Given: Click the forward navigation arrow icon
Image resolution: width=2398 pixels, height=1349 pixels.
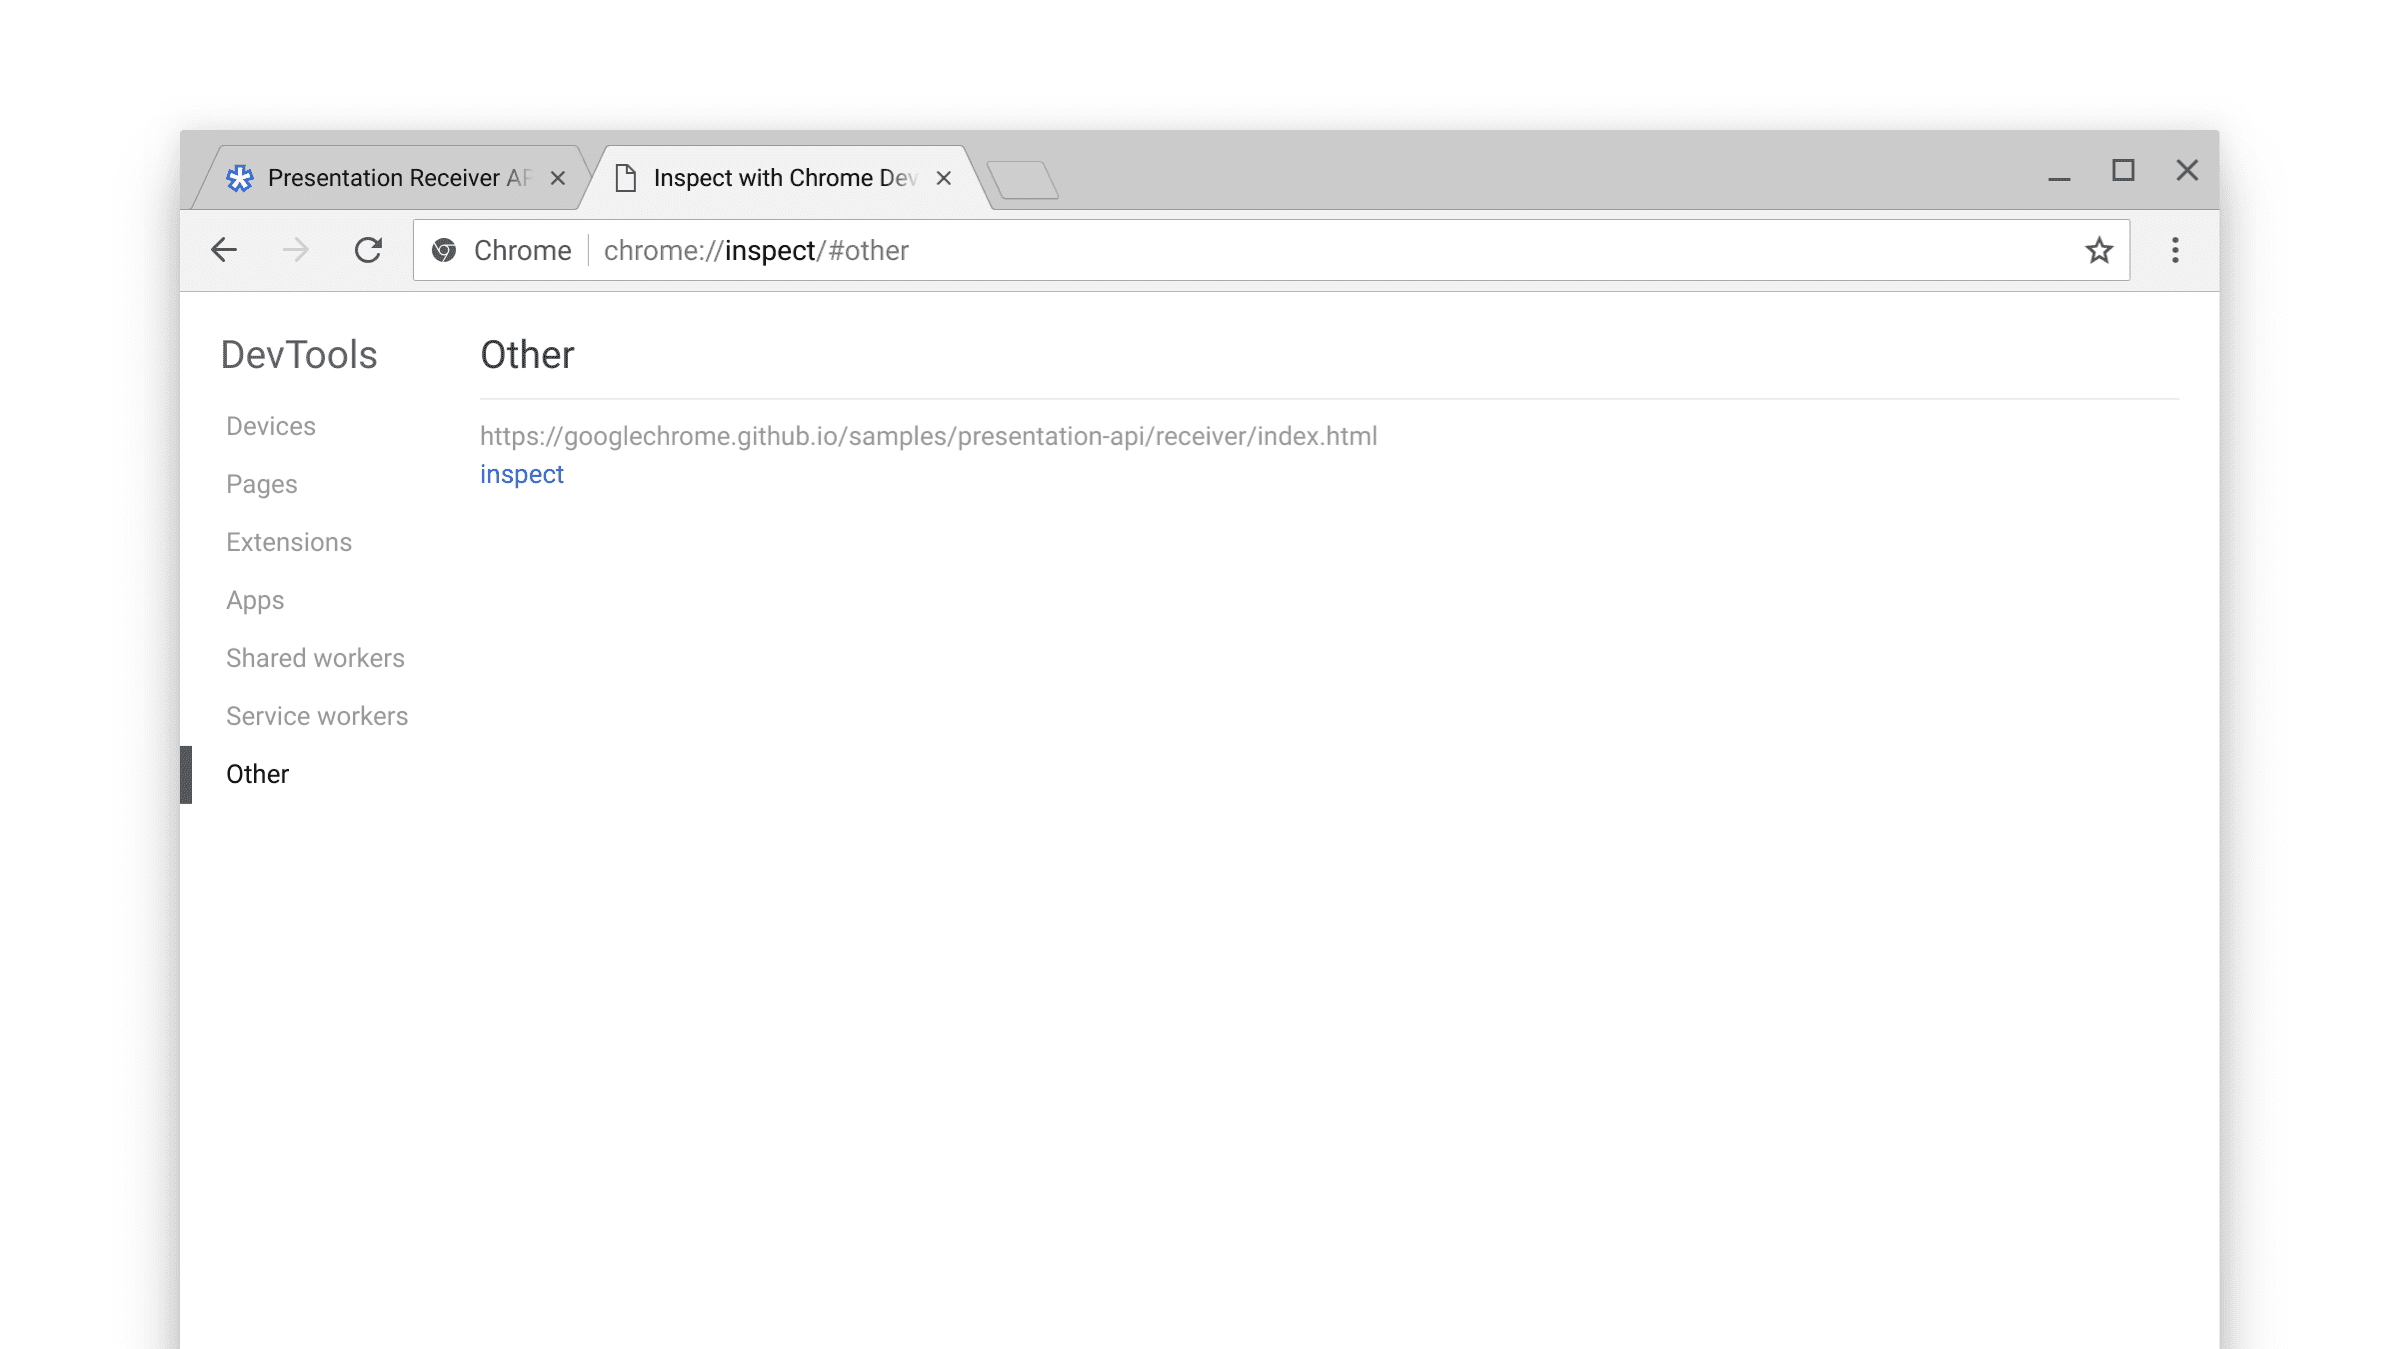Looking at the screenshot, I should pyautogui.click(x=295, y=250).
